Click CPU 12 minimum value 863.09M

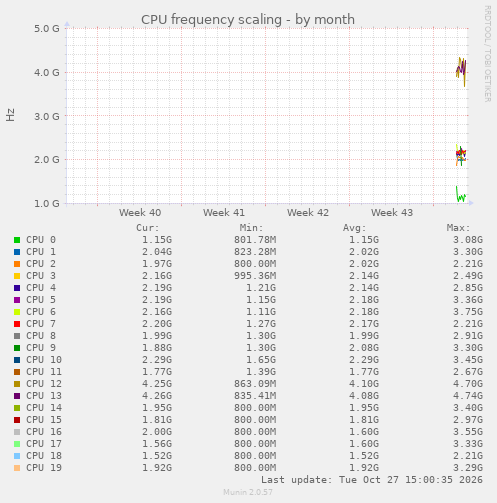(255, 384)
